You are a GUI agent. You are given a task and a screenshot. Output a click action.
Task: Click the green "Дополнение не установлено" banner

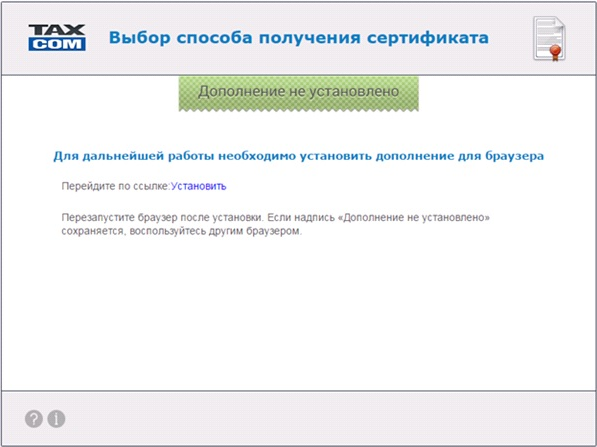(x=298, y=93)
